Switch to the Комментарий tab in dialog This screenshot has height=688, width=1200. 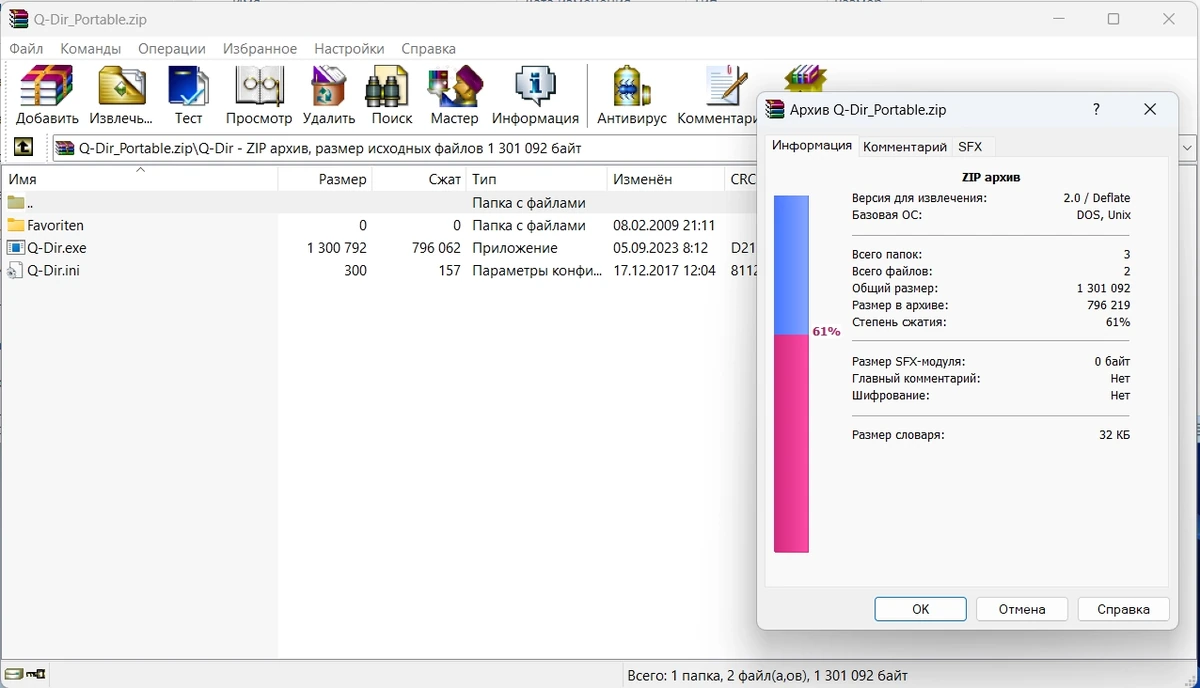[905, 147]
